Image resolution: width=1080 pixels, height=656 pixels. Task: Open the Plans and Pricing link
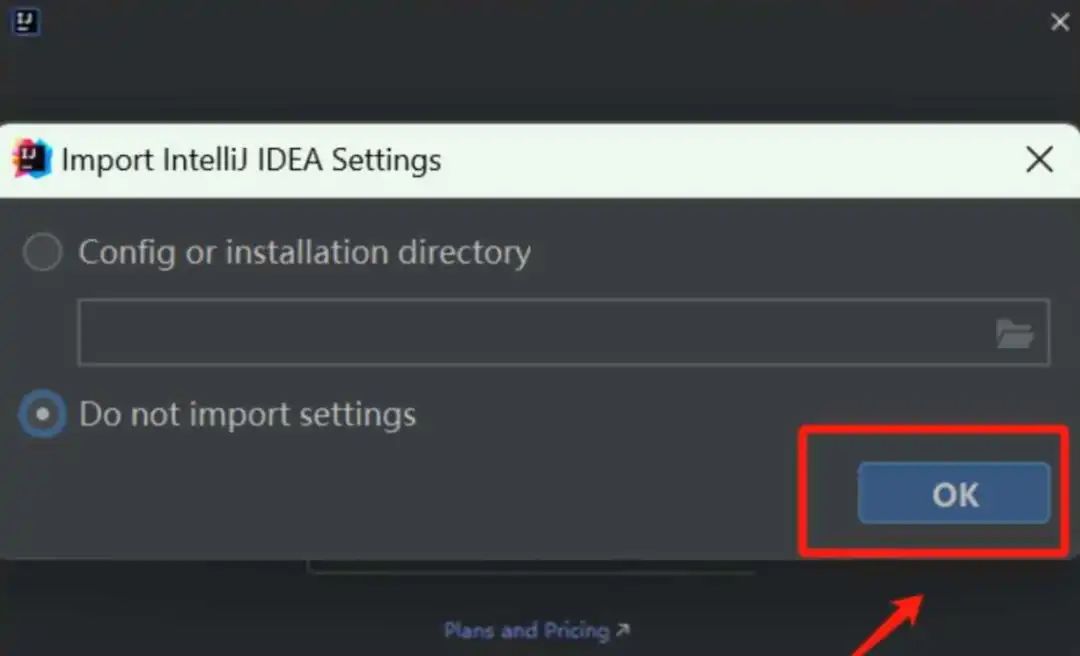point(527,630)
